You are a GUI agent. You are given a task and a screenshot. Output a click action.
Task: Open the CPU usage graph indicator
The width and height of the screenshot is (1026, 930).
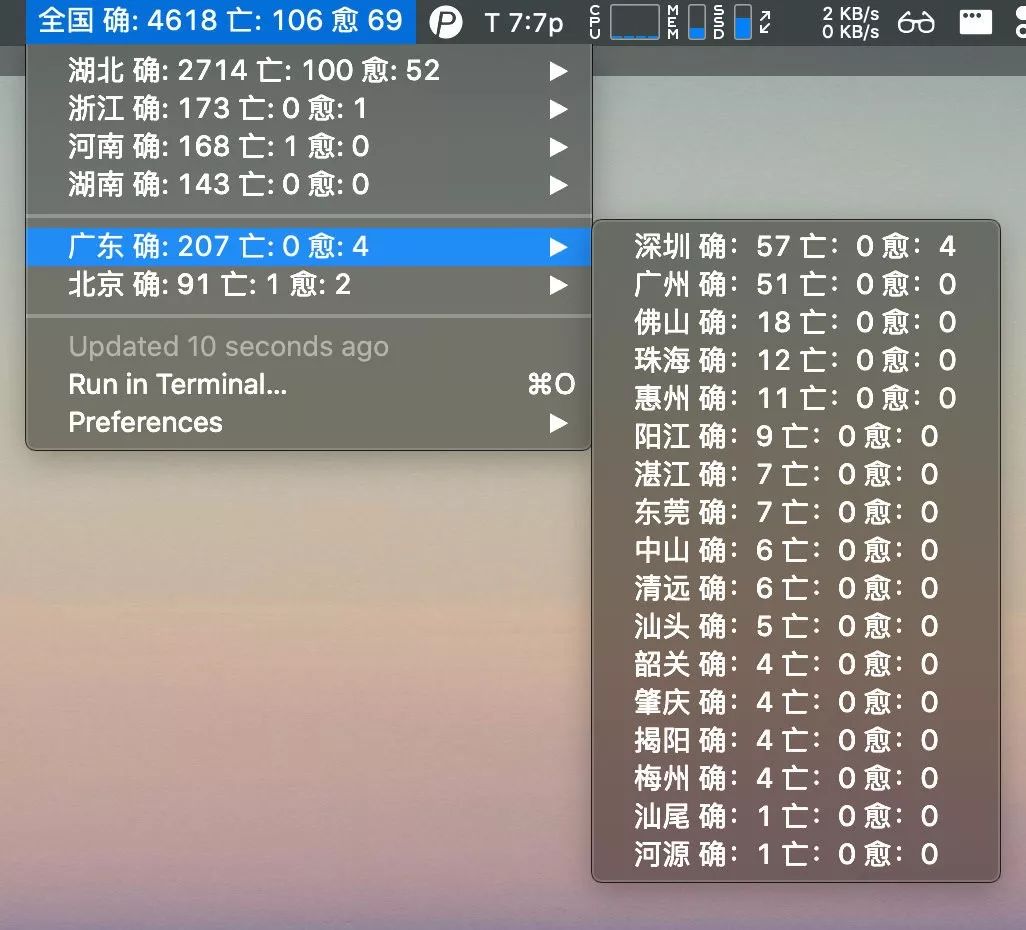[x=626, y=22]
